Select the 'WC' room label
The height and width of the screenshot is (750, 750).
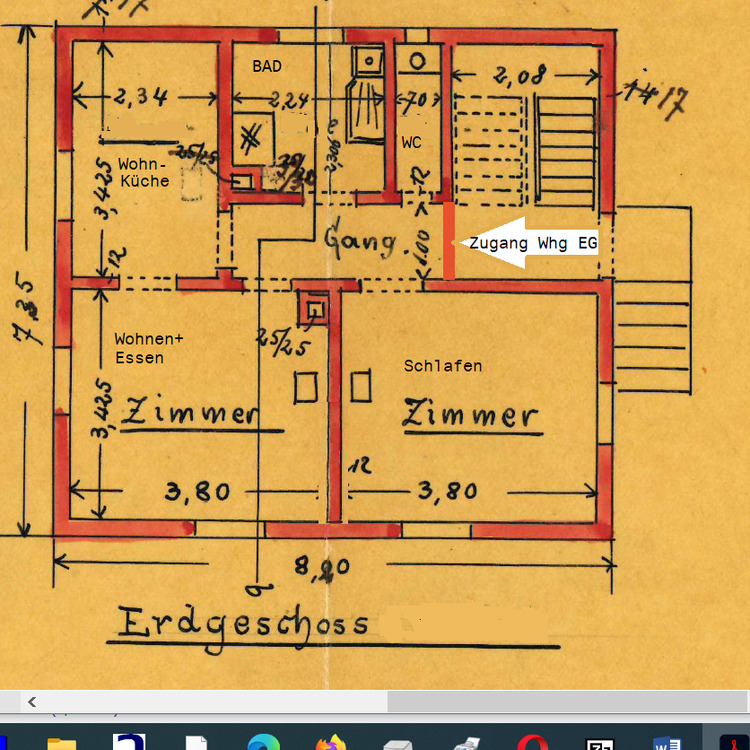coord(411,143)
